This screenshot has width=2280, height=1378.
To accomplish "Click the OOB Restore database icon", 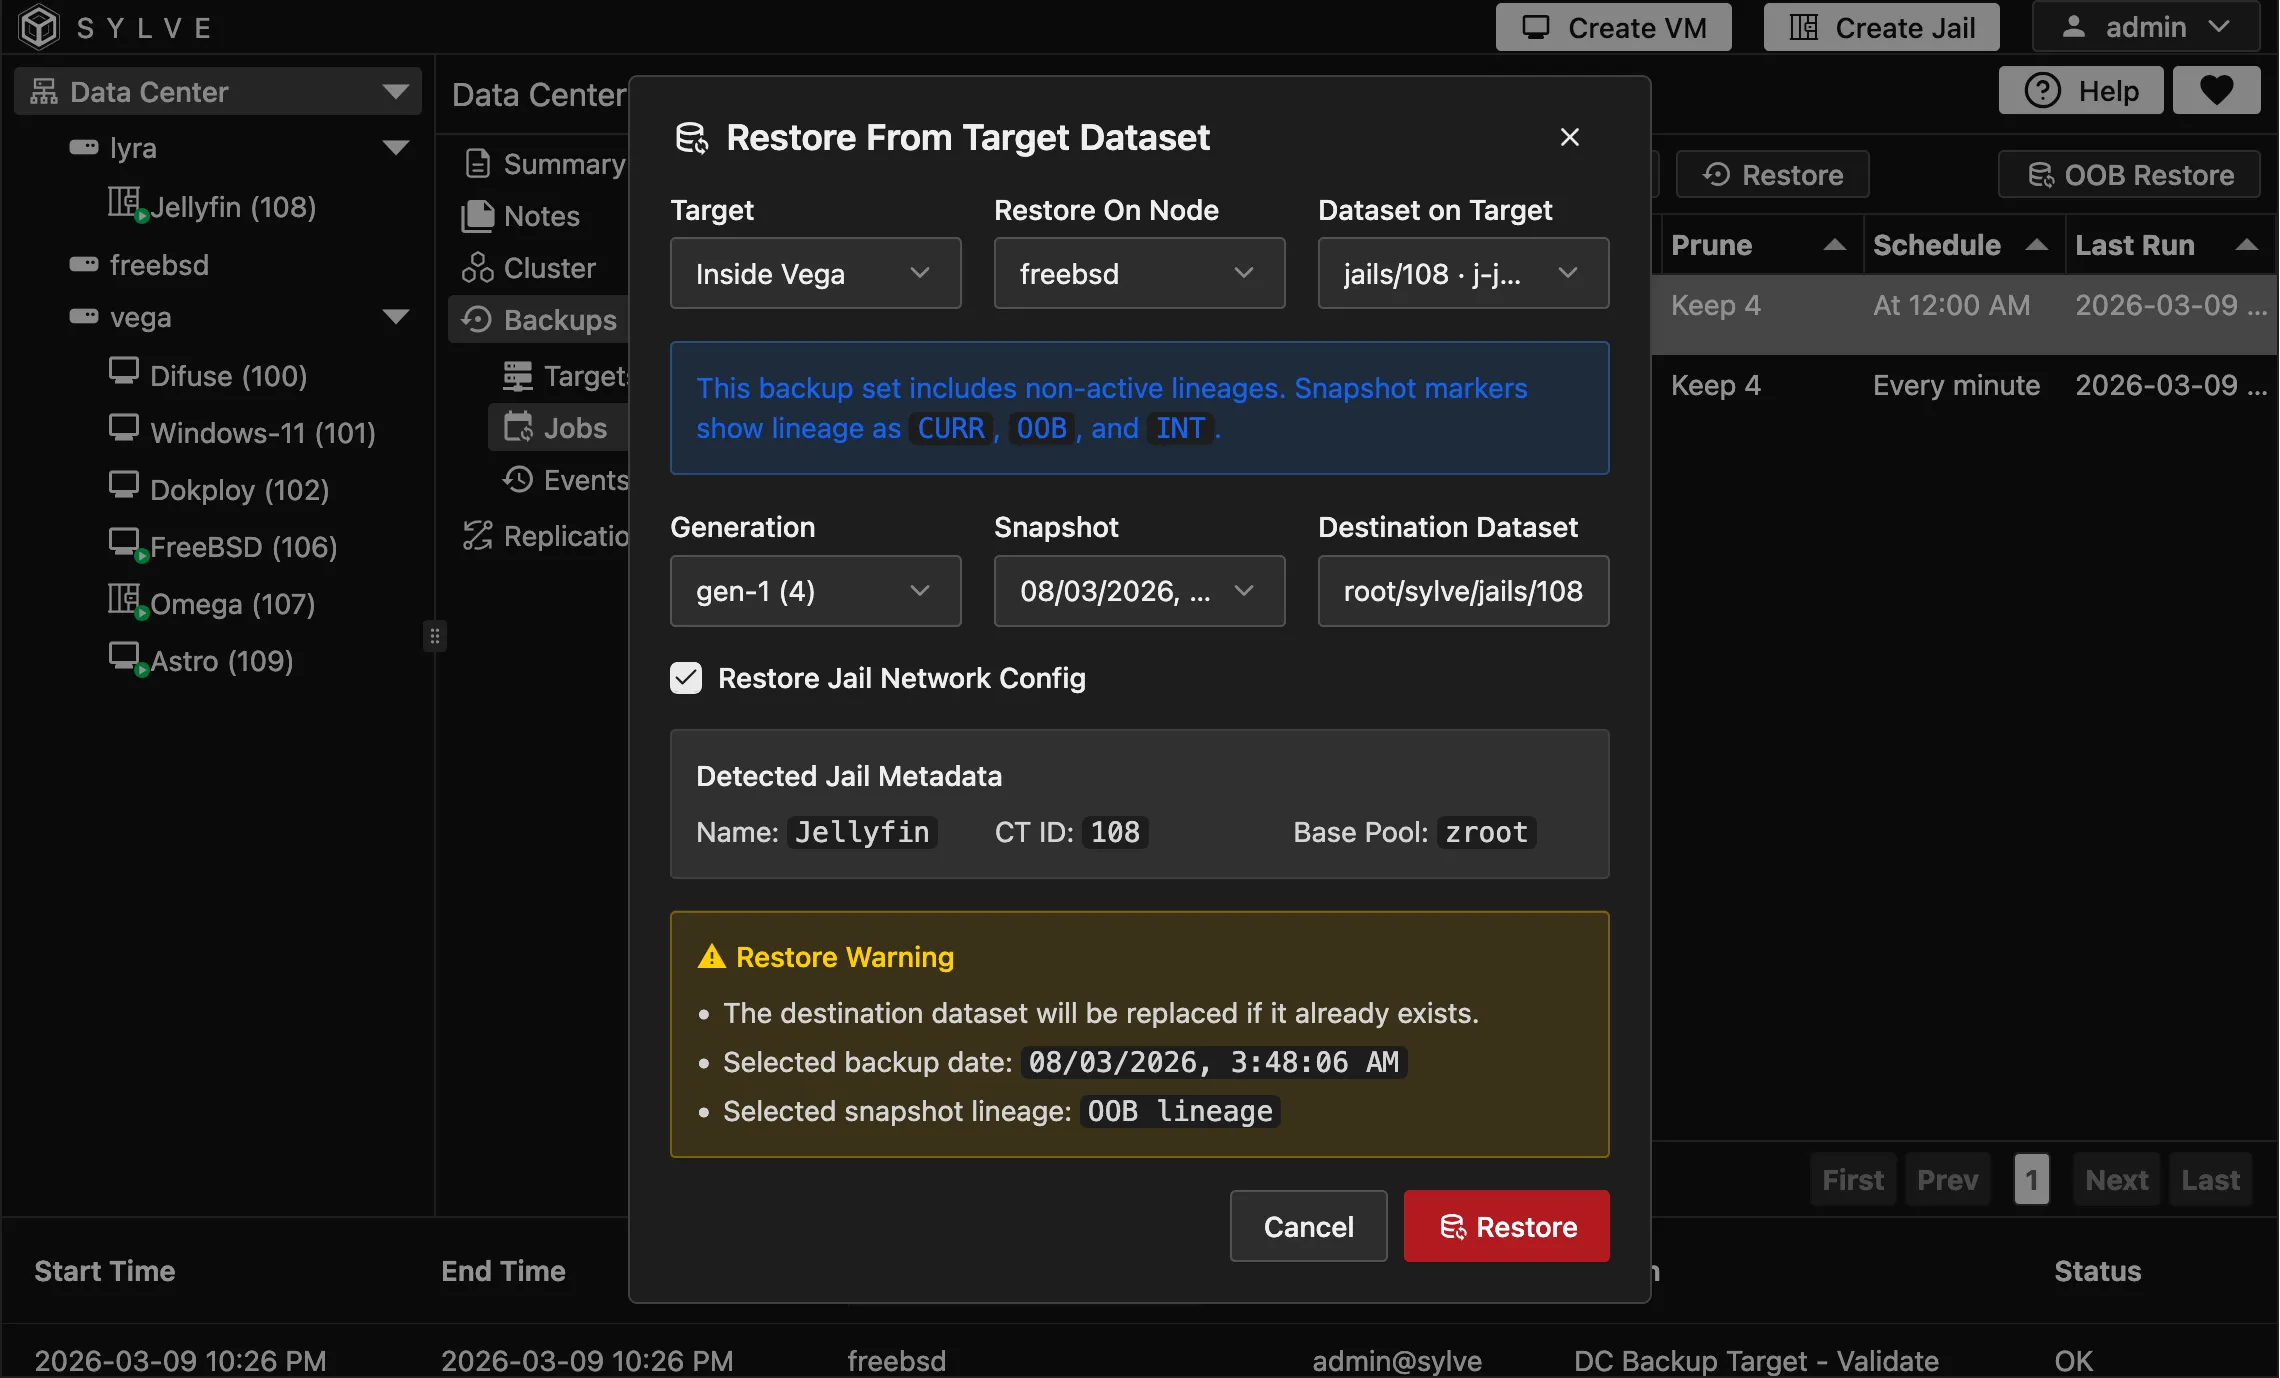I will pos(2040,175).
